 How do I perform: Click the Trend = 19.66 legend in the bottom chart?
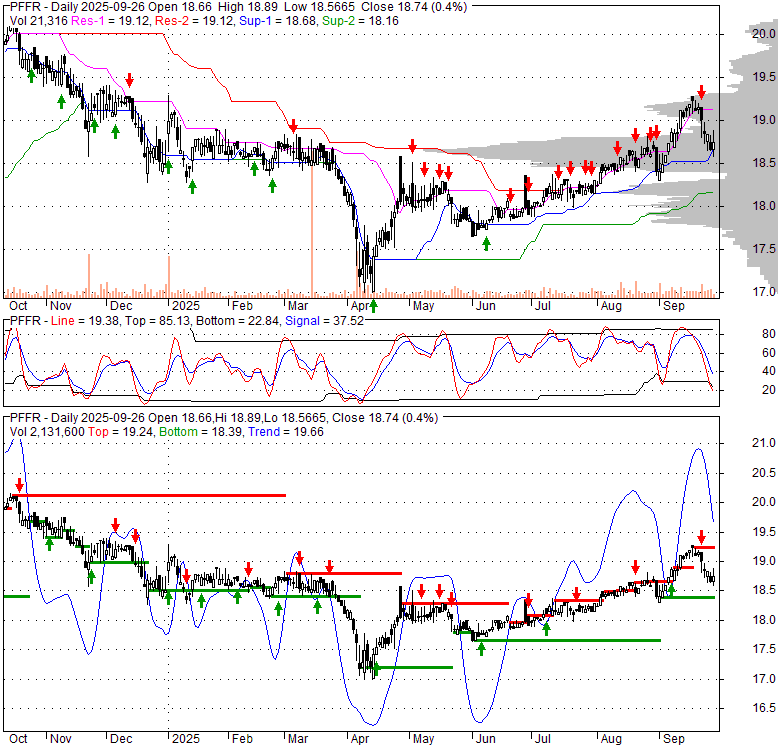click(x=286, y=432)
